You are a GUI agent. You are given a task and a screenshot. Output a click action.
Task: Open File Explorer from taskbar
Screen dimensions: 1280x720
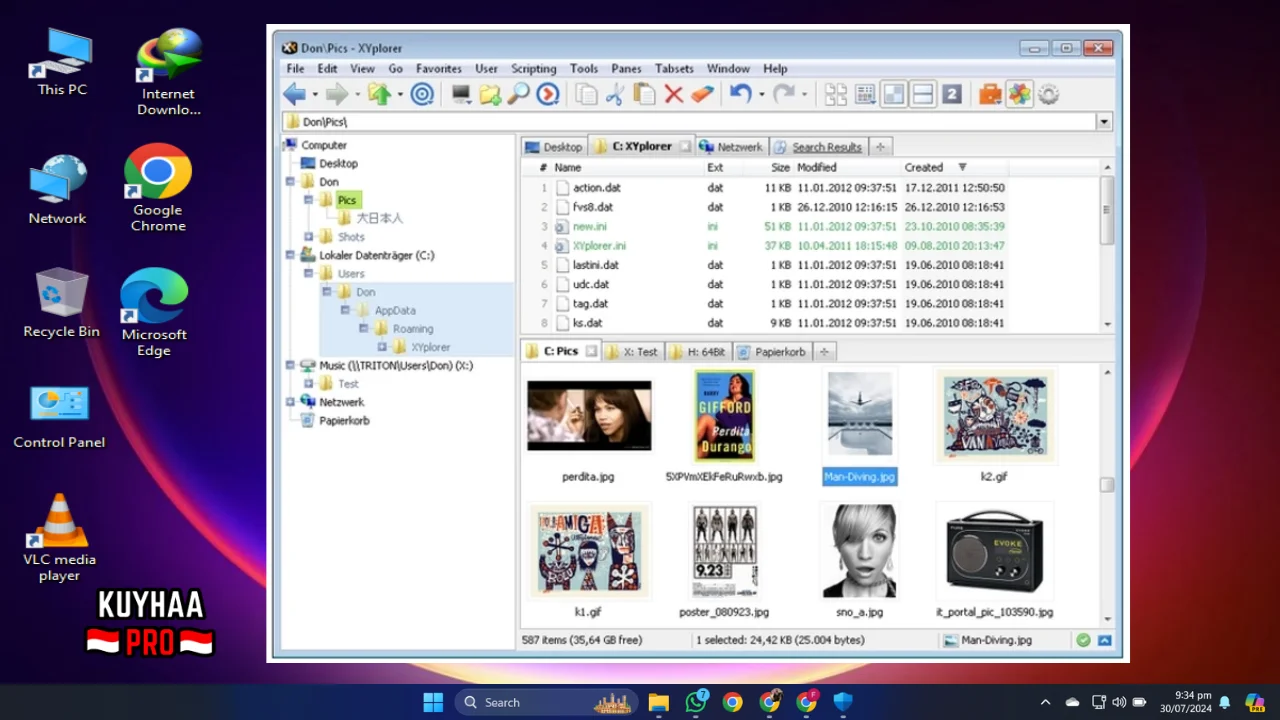(x=658, y=702)
